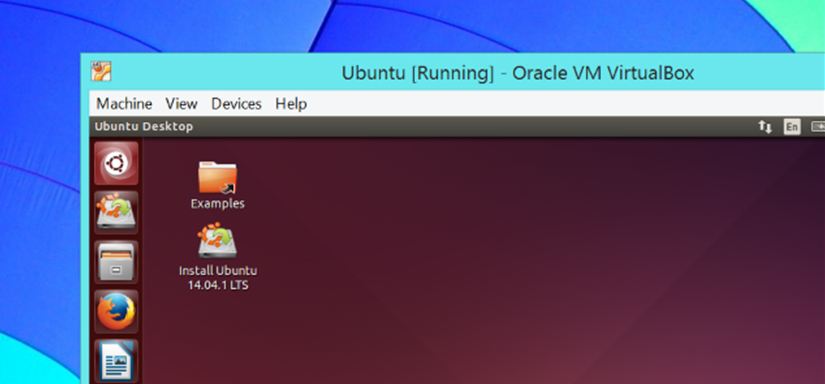The width and height of the screenshot is (825, 384).
Task: Open the View menu
Action: [x=182, y=104]
